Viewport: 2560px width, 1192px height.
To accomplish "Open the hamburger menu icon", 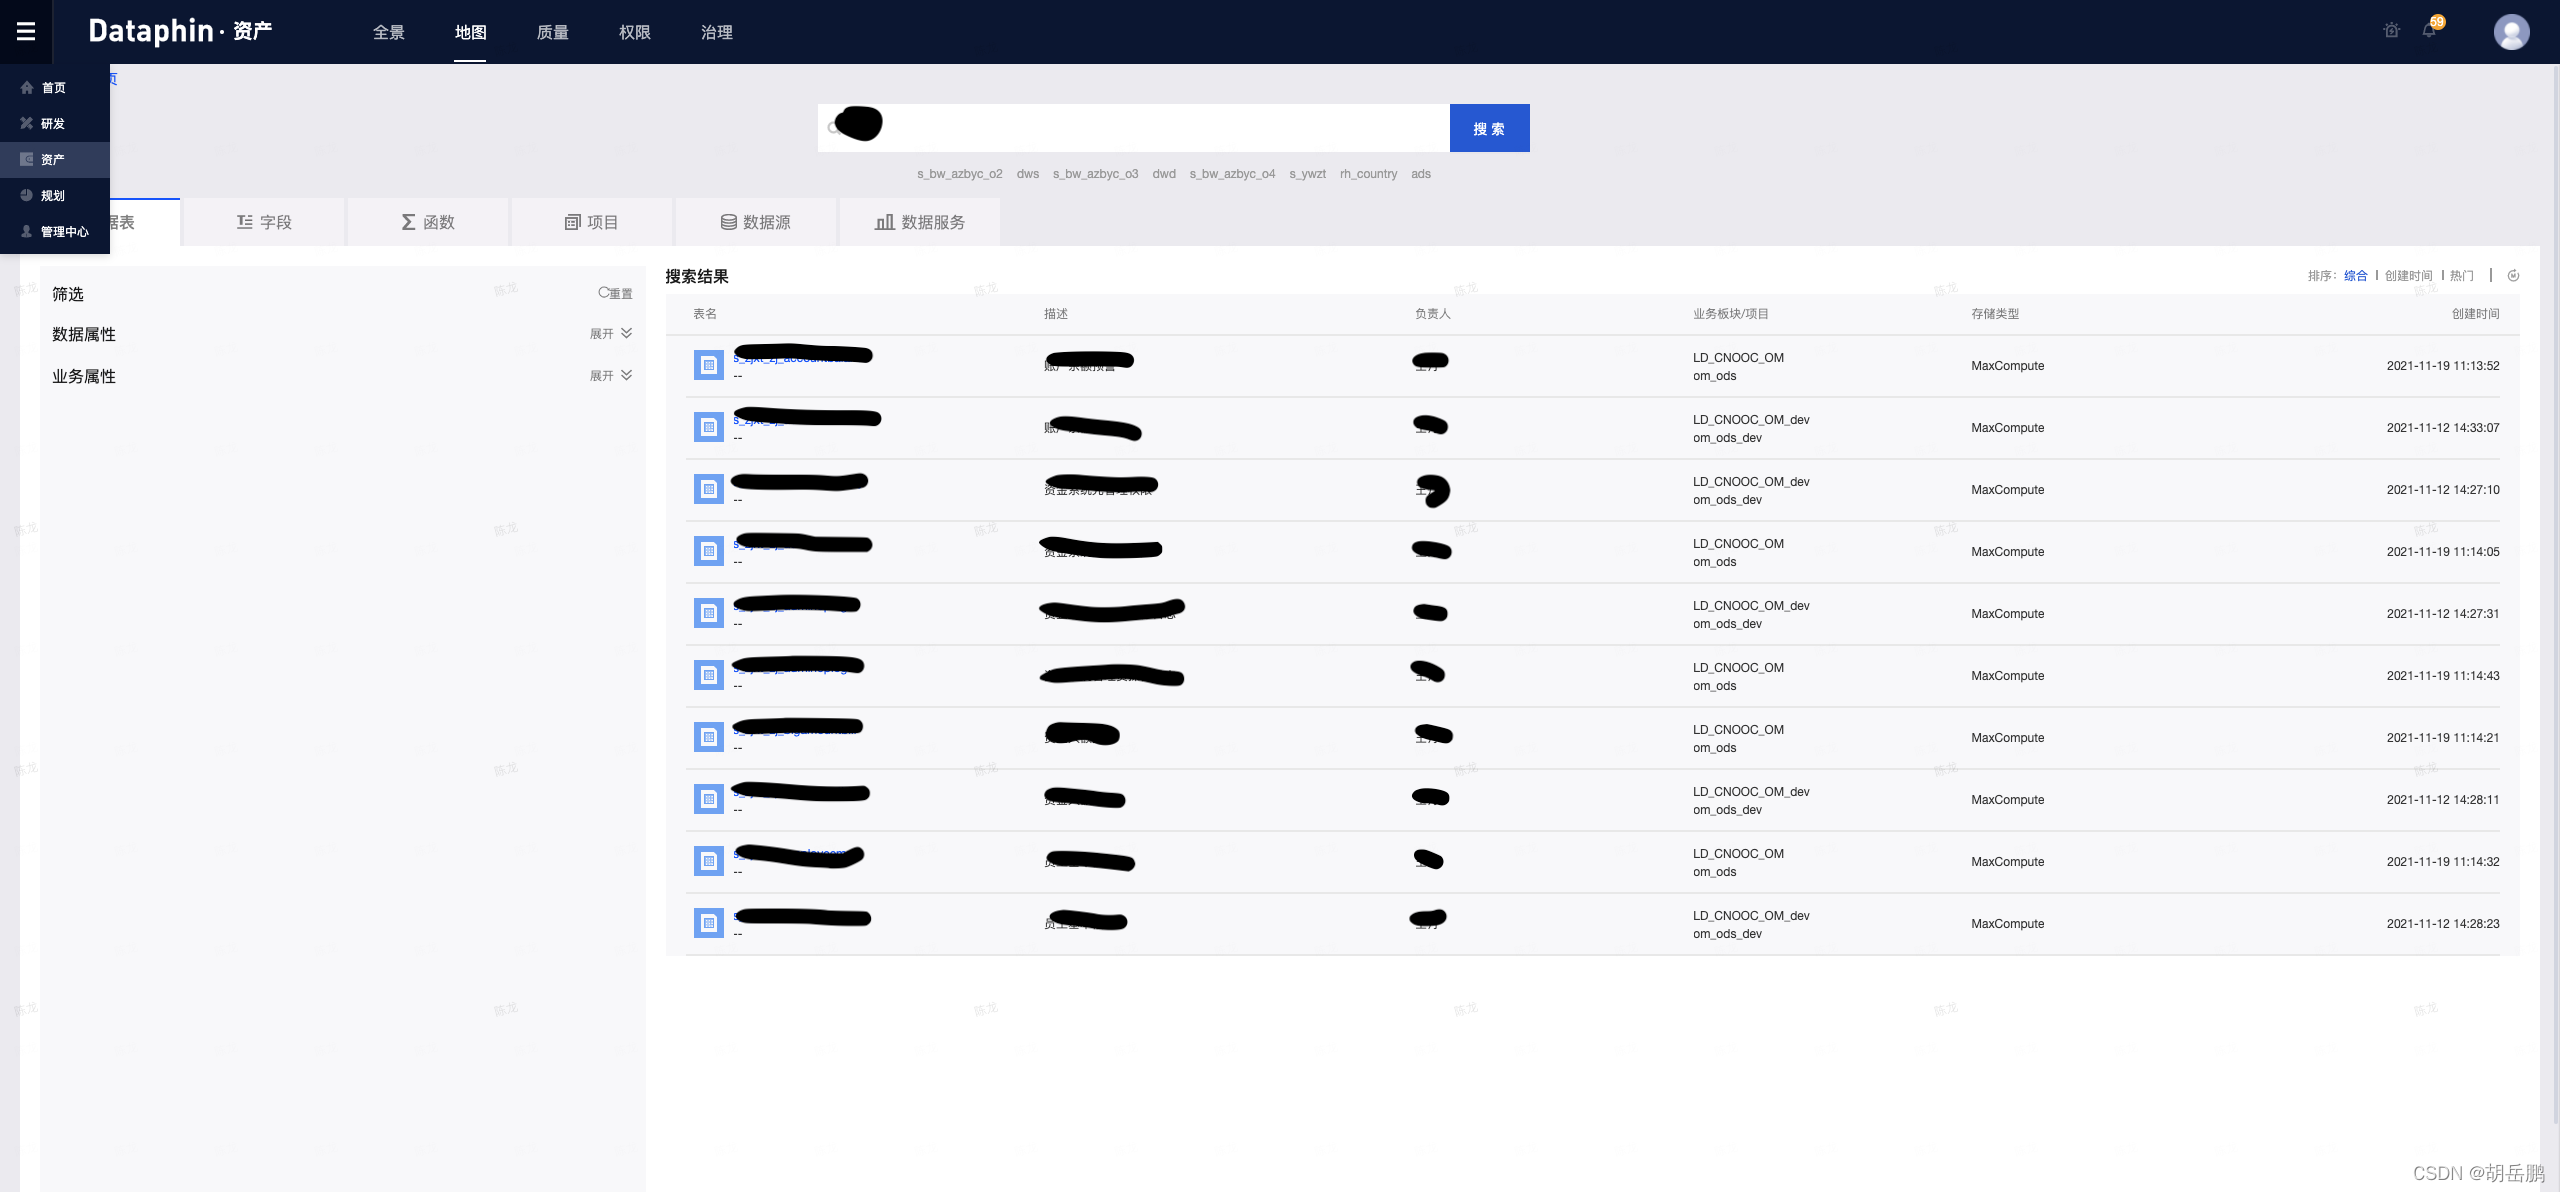I will click(26, 32).
